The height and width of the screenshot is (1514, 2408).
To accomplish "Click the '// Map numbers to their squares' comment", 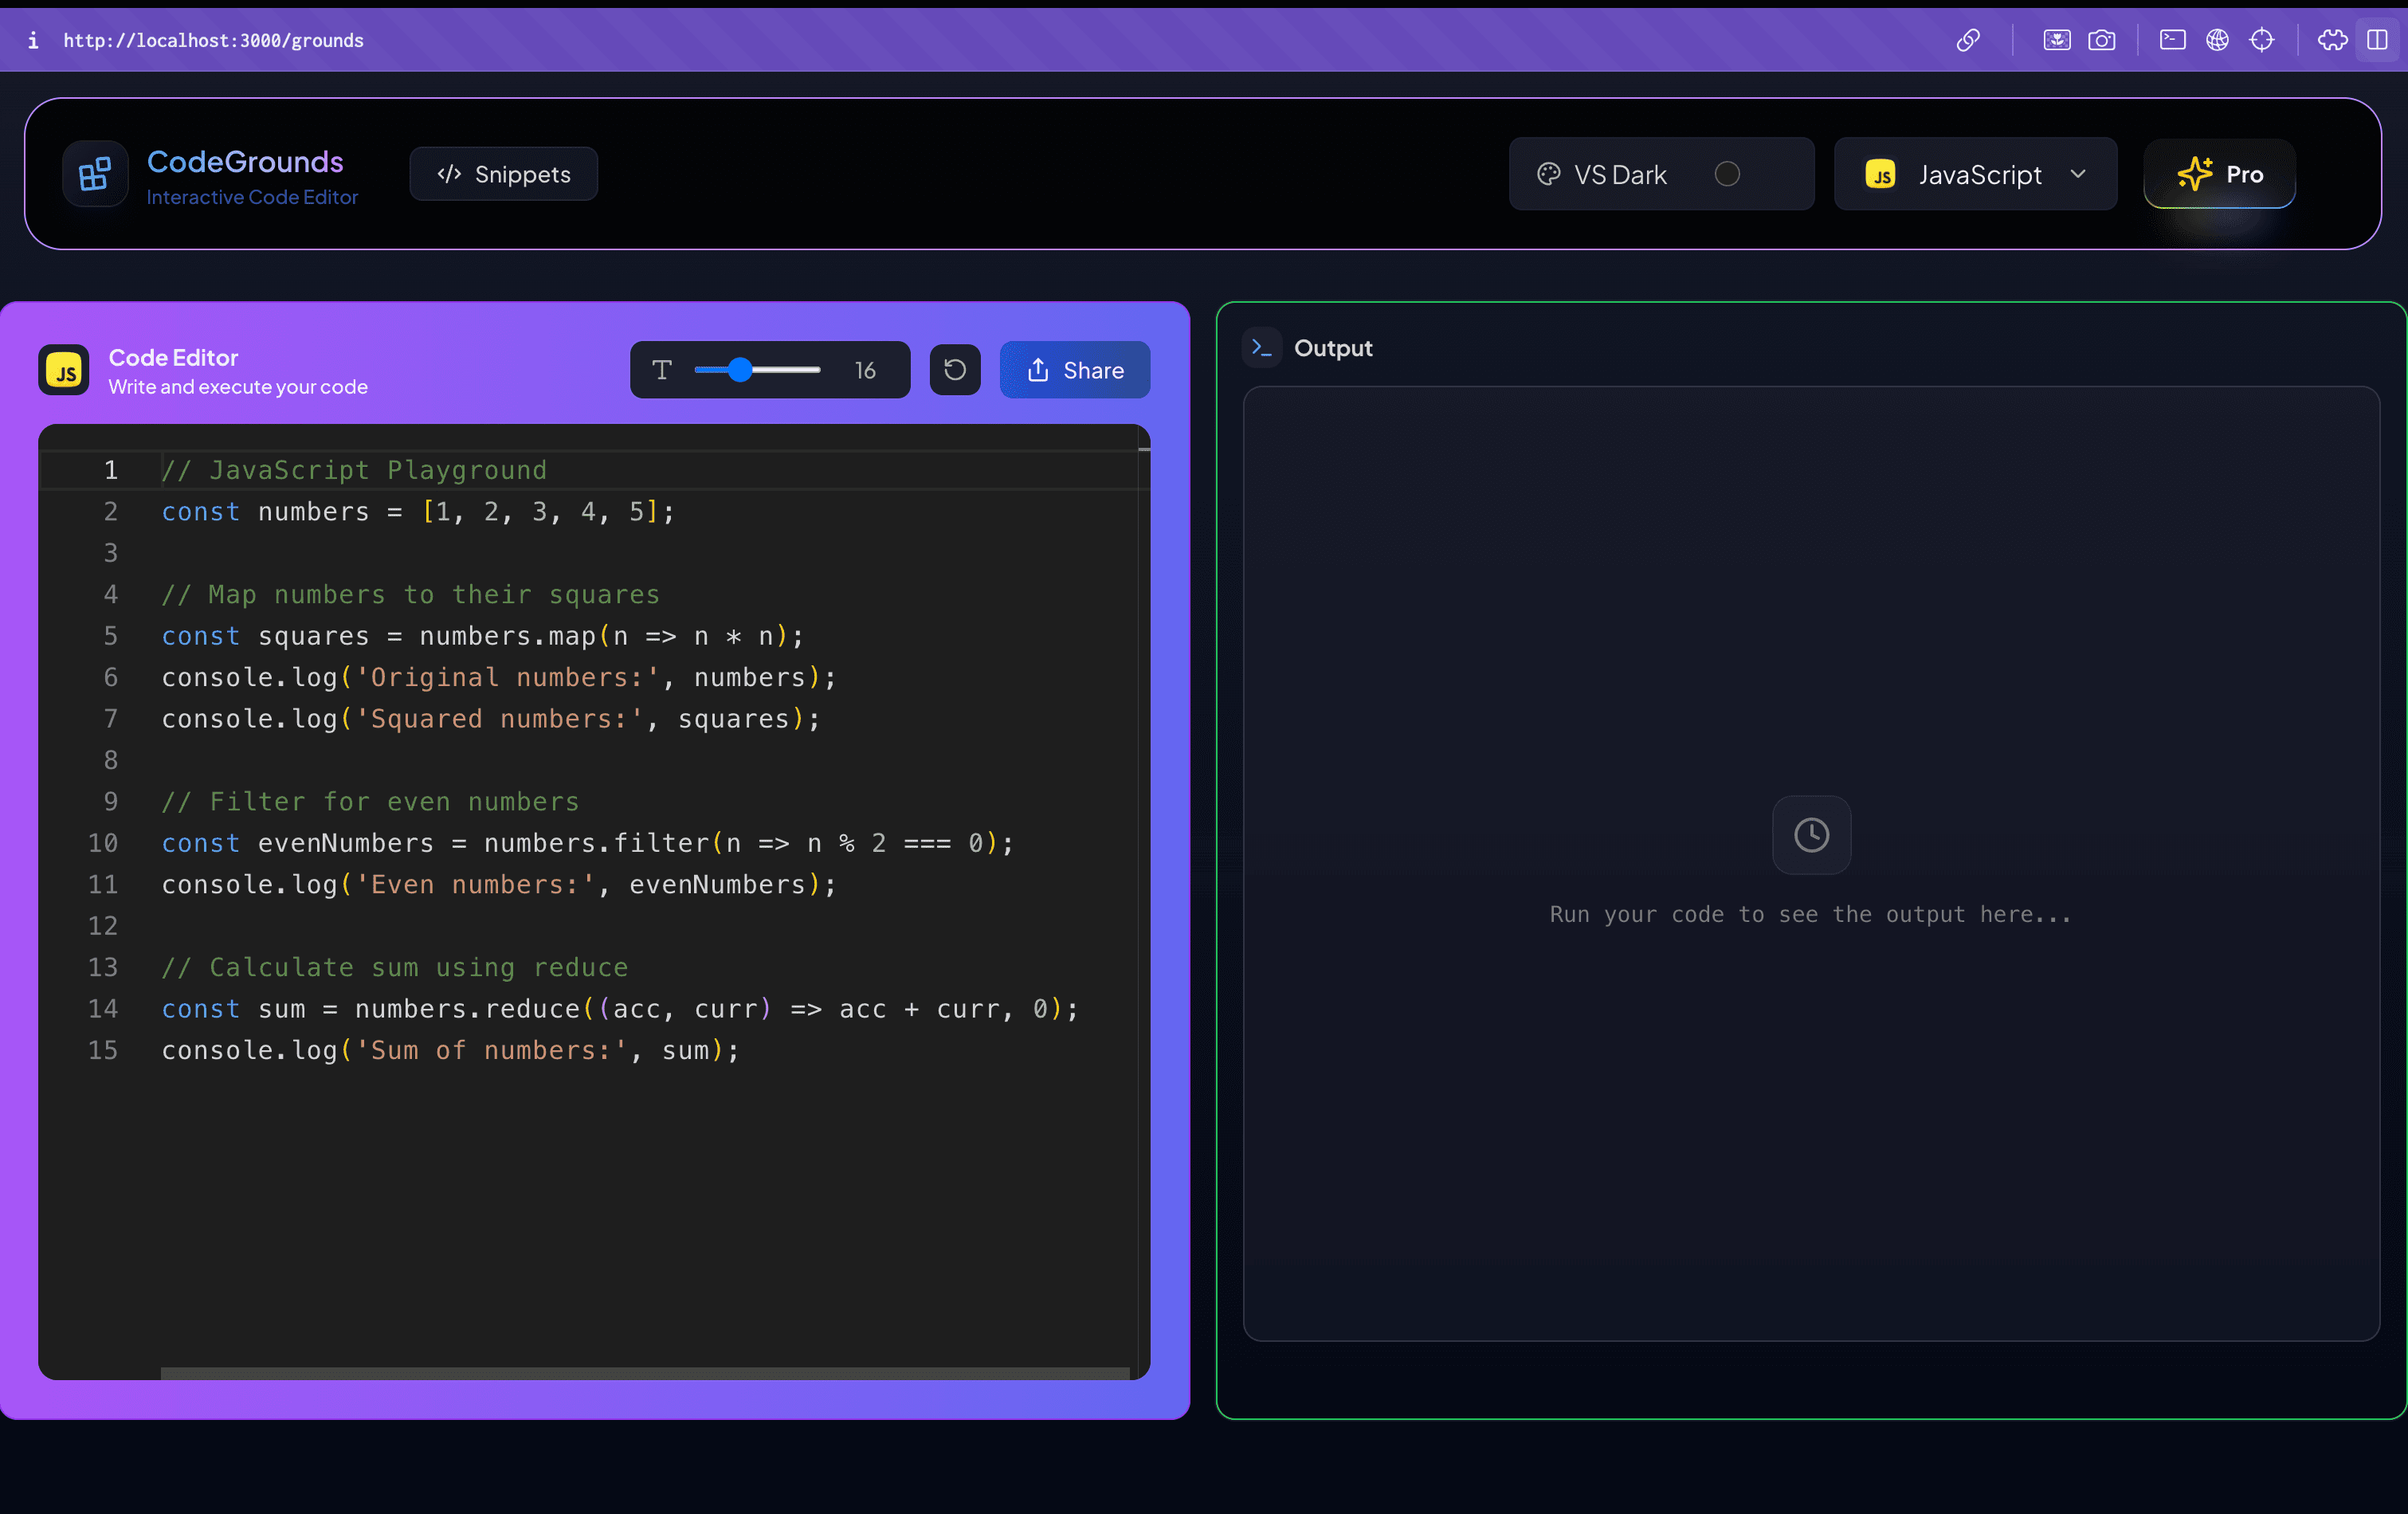I will pos(411,595).
